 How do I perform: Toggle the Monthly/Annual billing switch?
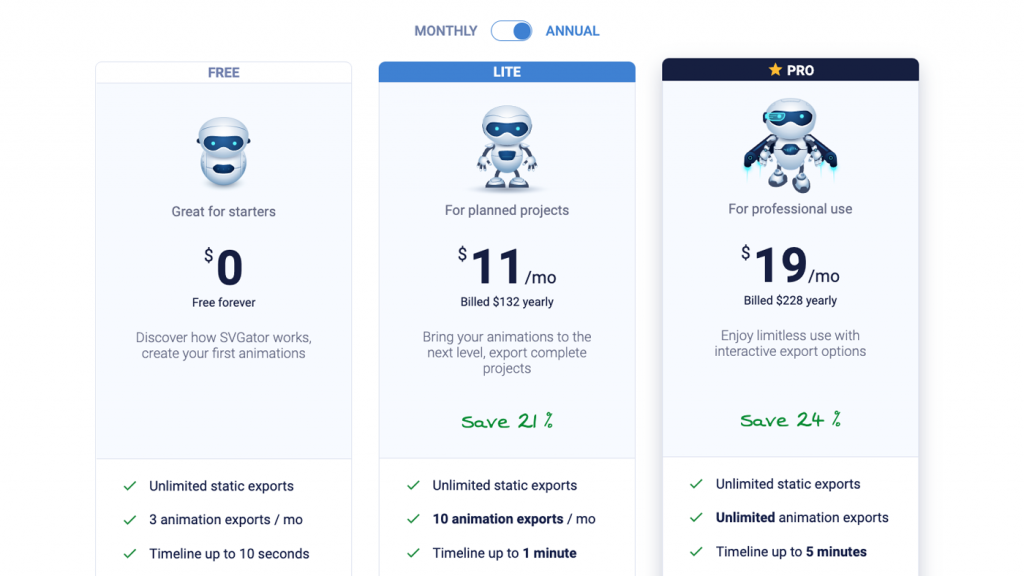point(511,31)
